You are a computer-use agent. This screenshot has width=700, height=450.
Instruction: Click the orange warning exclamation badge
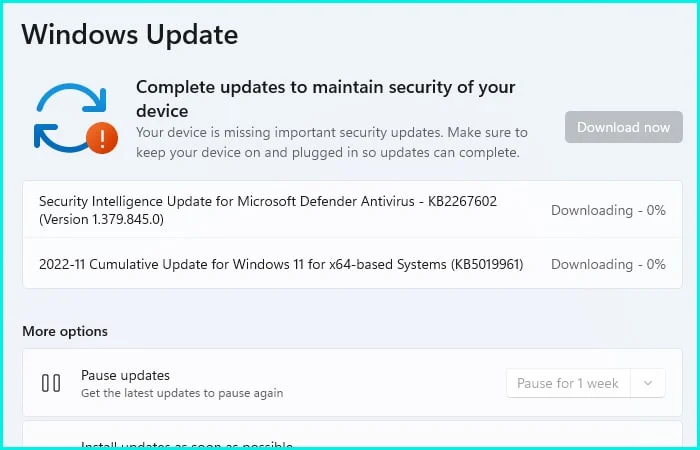click(102, 137)
